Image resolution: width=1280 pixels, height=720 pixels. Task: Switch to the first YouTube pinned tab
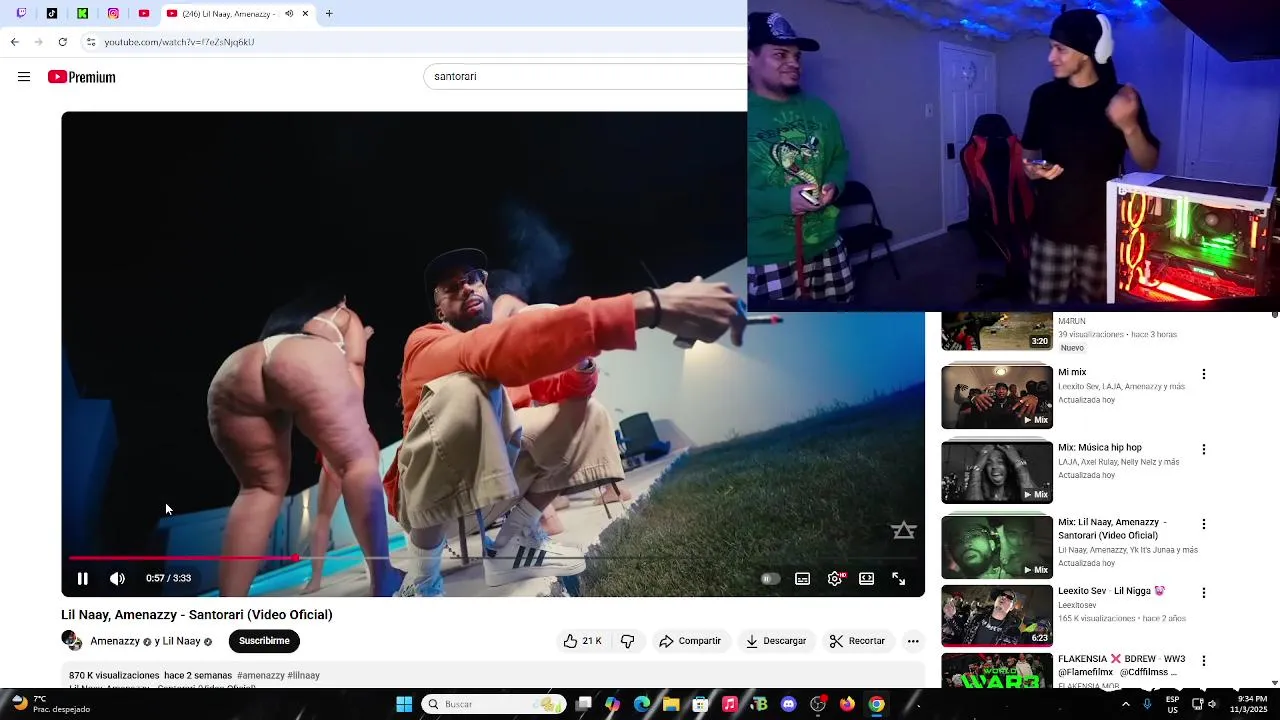pyautogui.click(x=144, y=14)
